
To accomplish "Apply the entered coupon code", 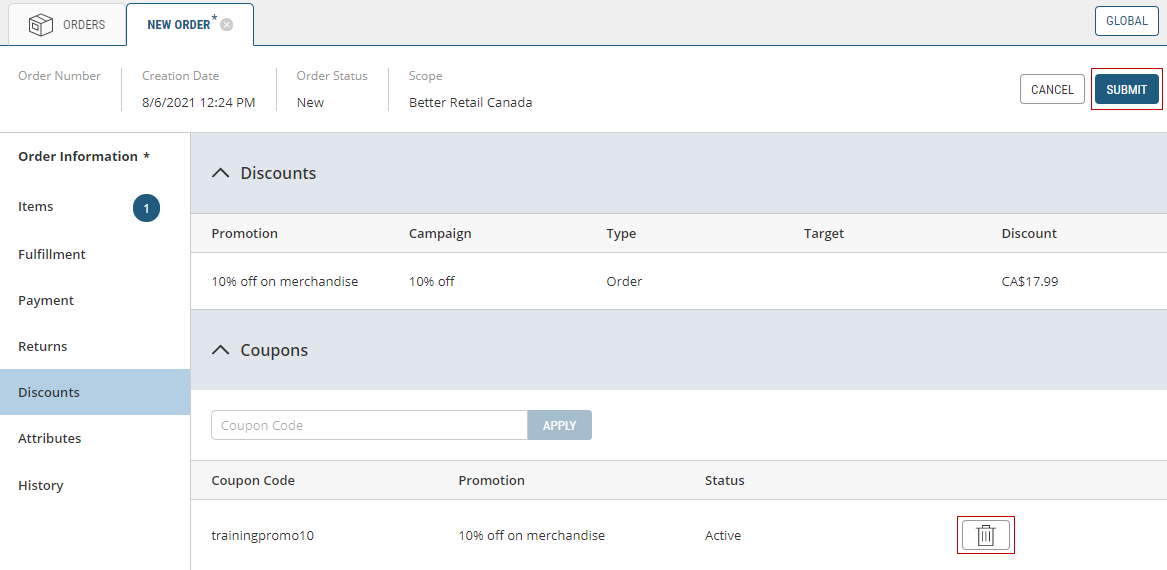I will (559, 425).
